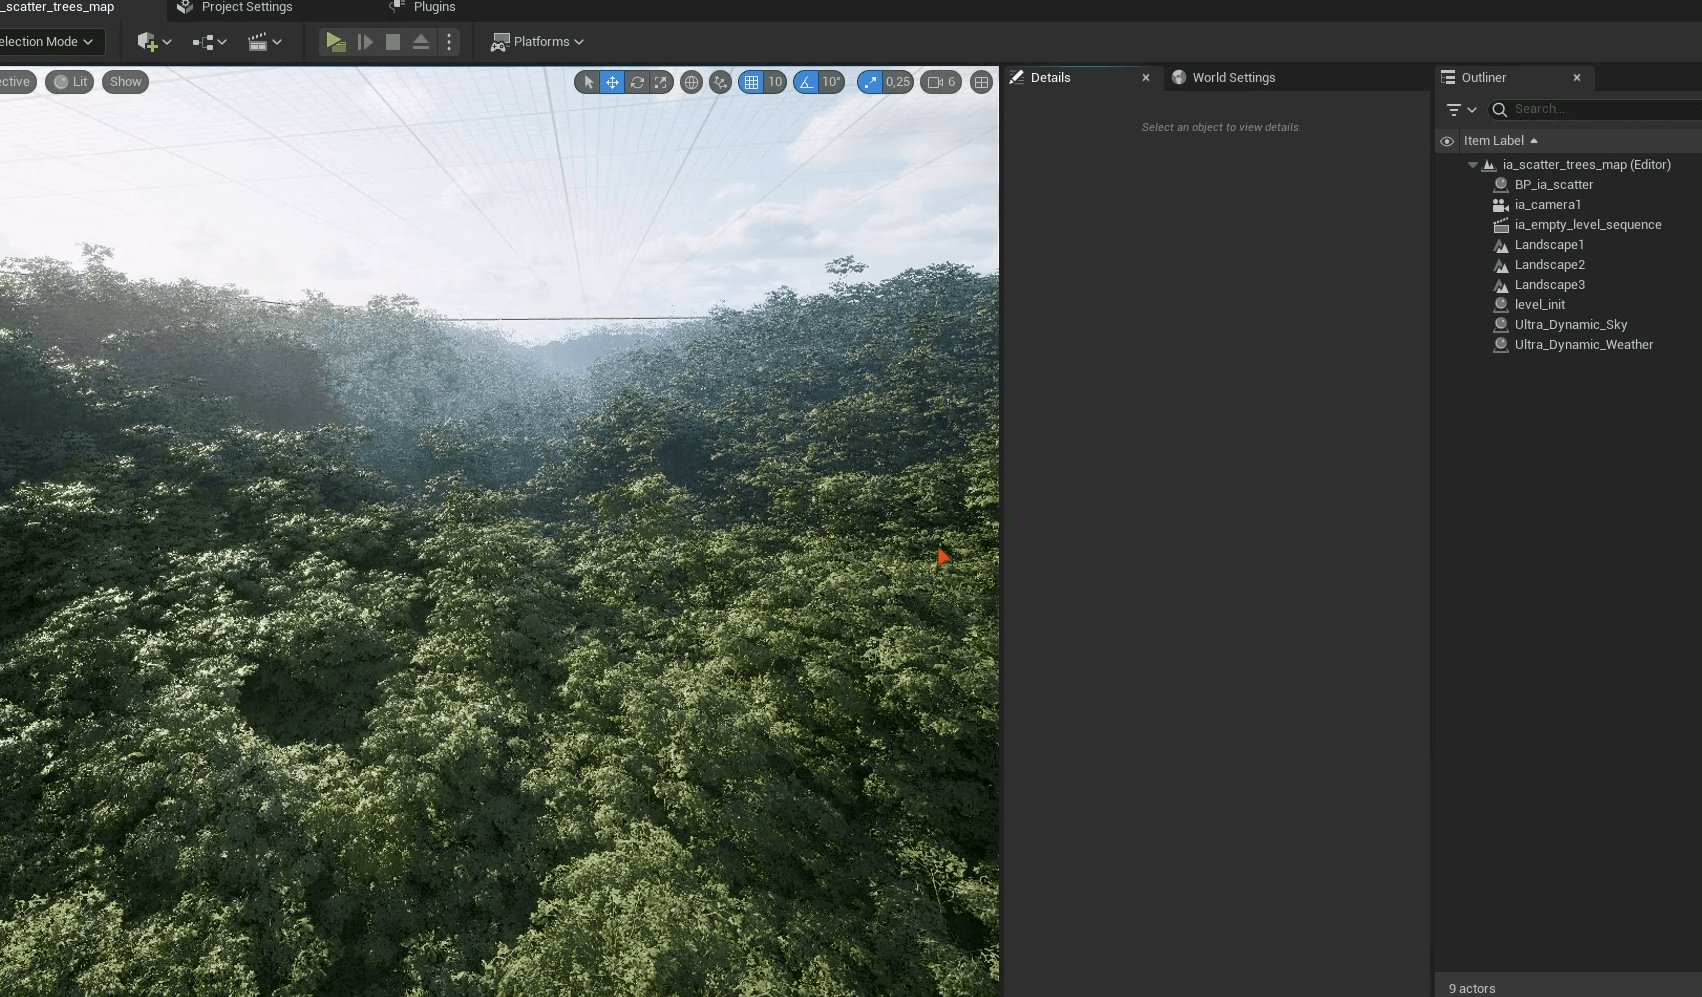Collapse the ia_scatter_trees_map tree node
This screenshot has height=997, width=1702.
(x=1473, y=165)
